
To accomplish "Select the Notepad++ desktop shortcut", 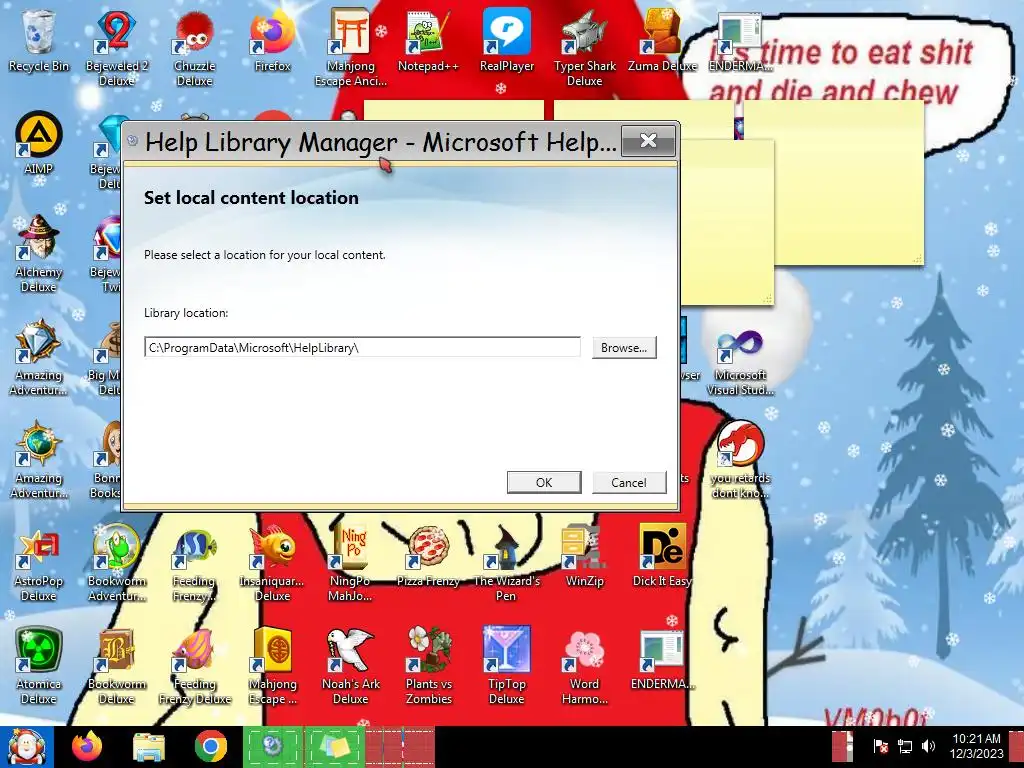I will 428,40.
